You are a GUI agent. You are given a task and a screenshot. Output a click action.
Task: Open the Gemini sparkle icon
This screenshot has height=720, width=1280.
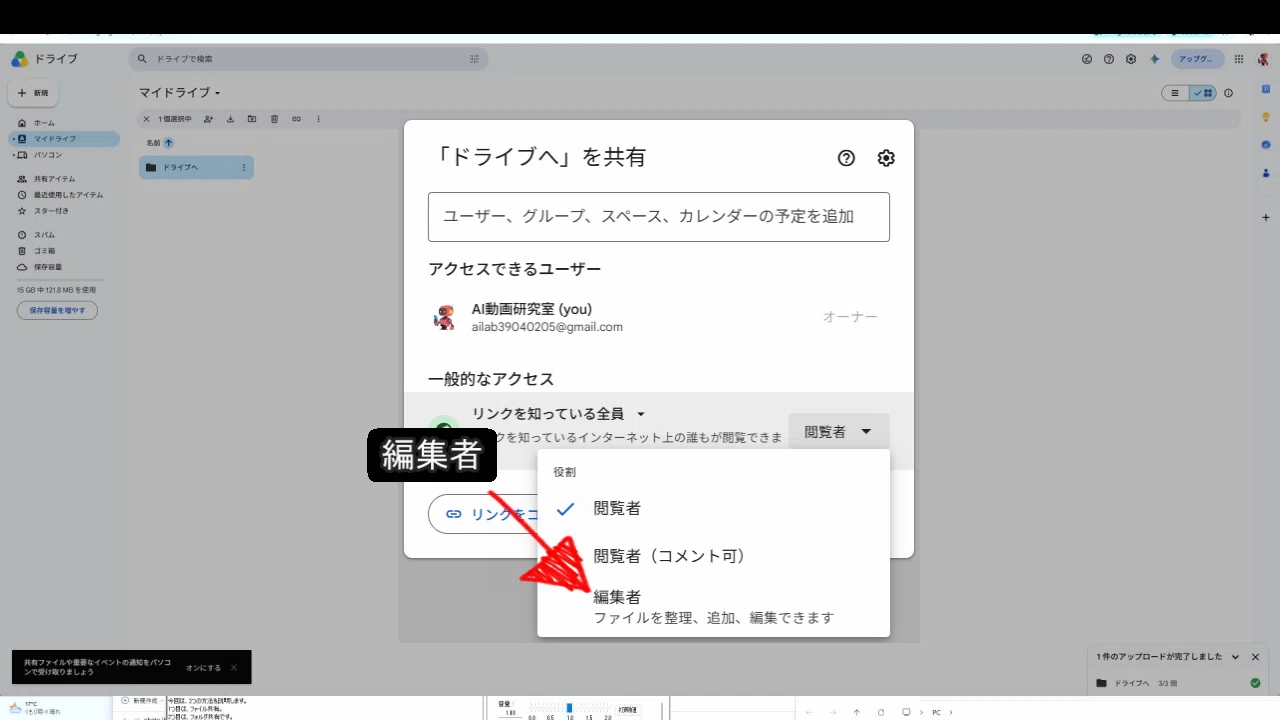coord(1154,59)
